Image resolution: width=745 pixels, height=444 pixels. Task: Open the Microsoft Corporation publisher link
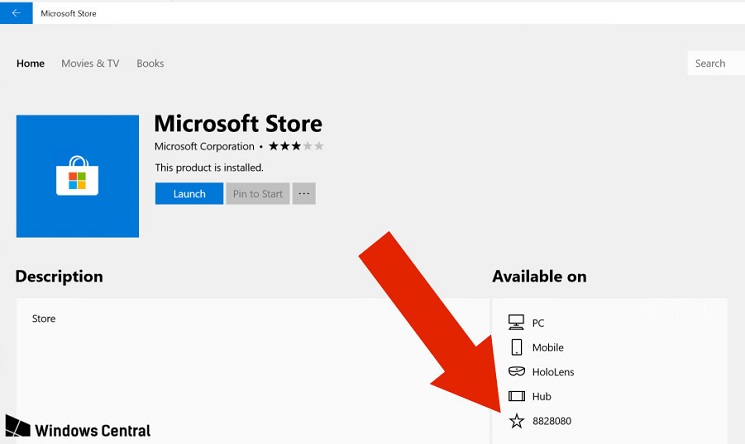click(204, 147)
